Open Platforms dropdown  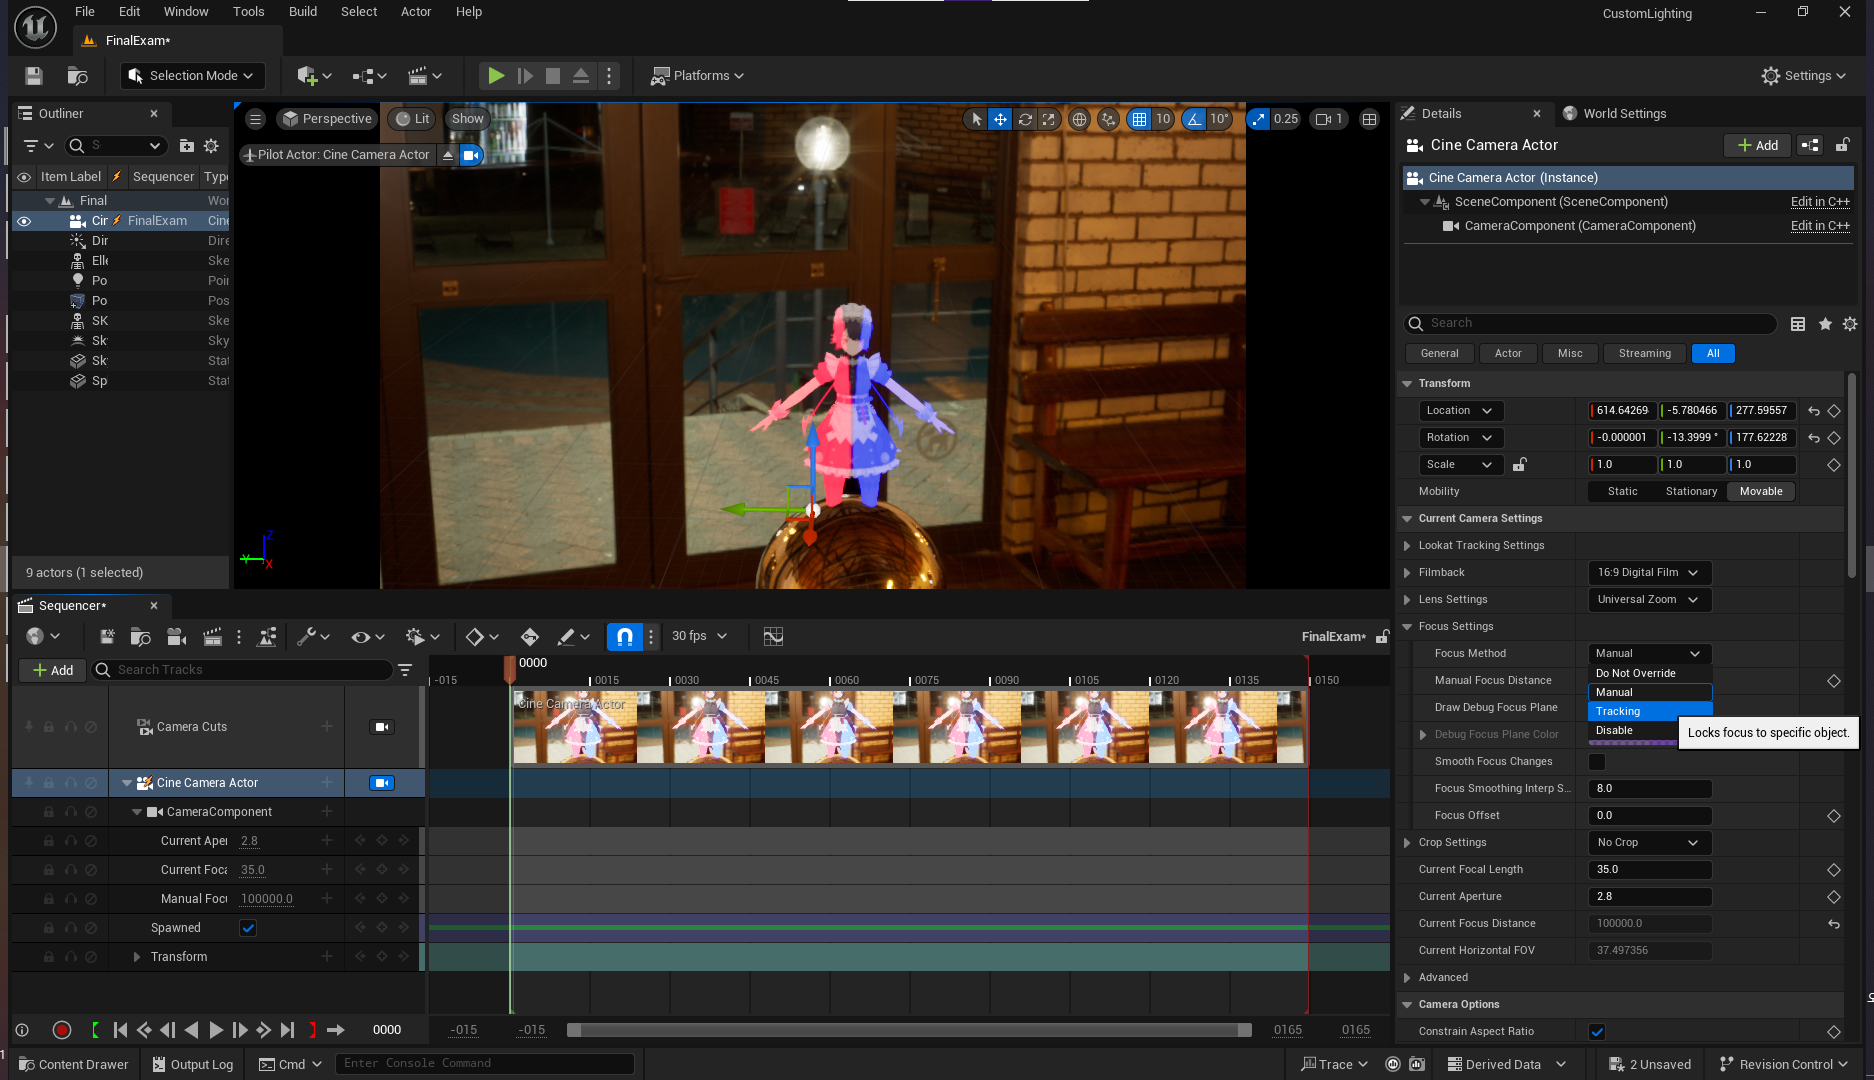click(698, 76)
